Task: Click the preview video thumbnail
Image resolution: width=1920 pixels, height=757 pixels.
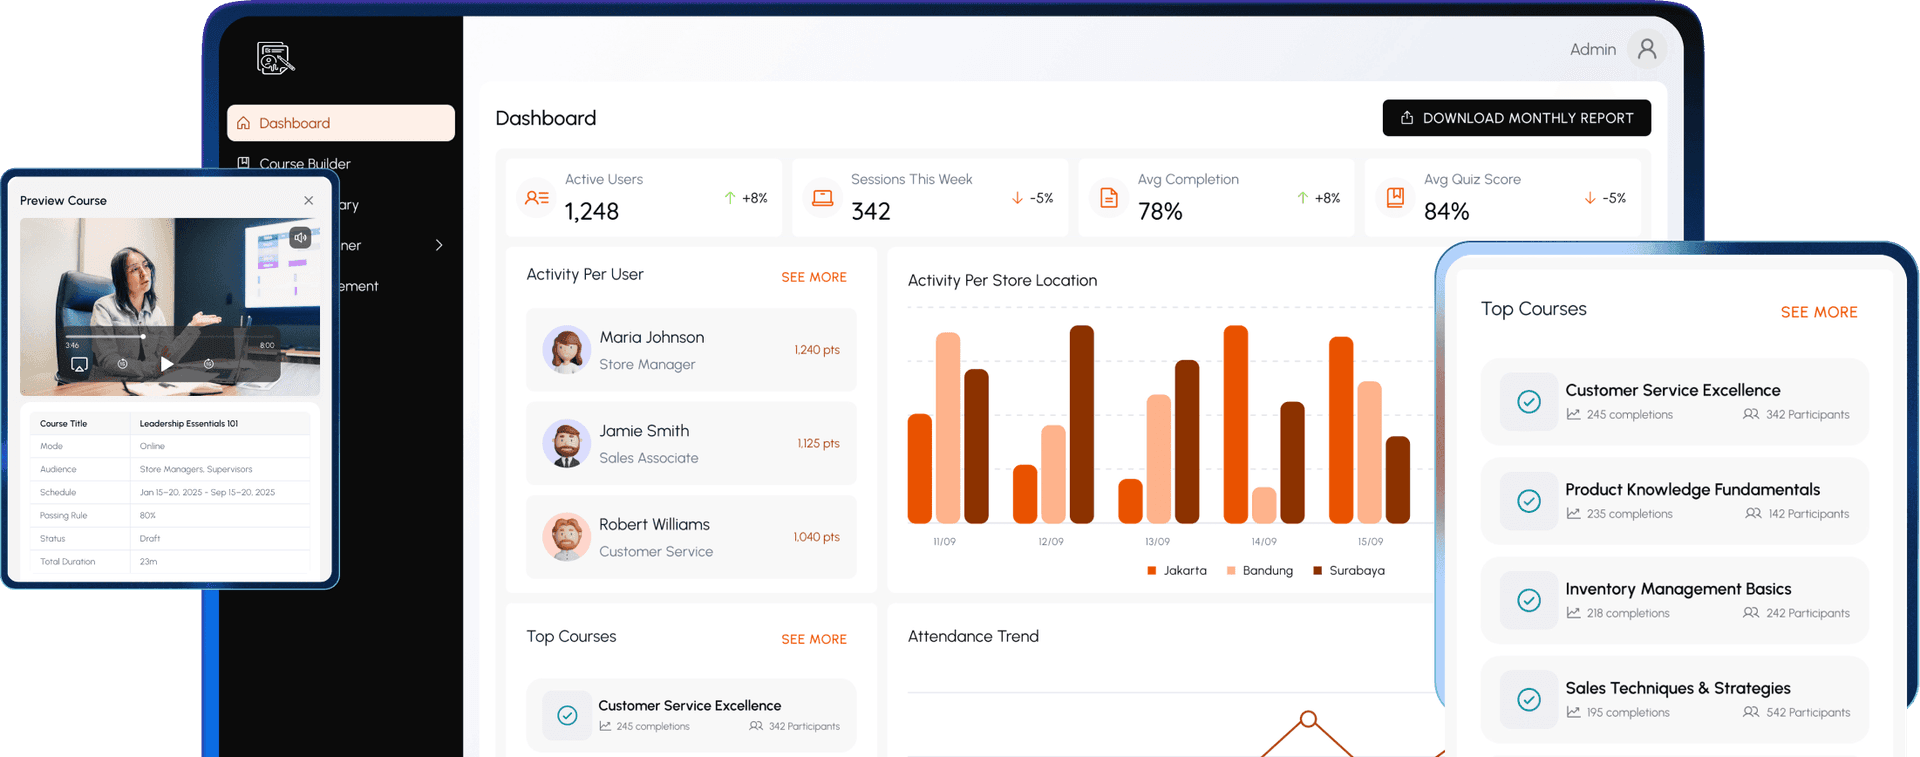Action: pyautogui.click(x=170, y=306)
